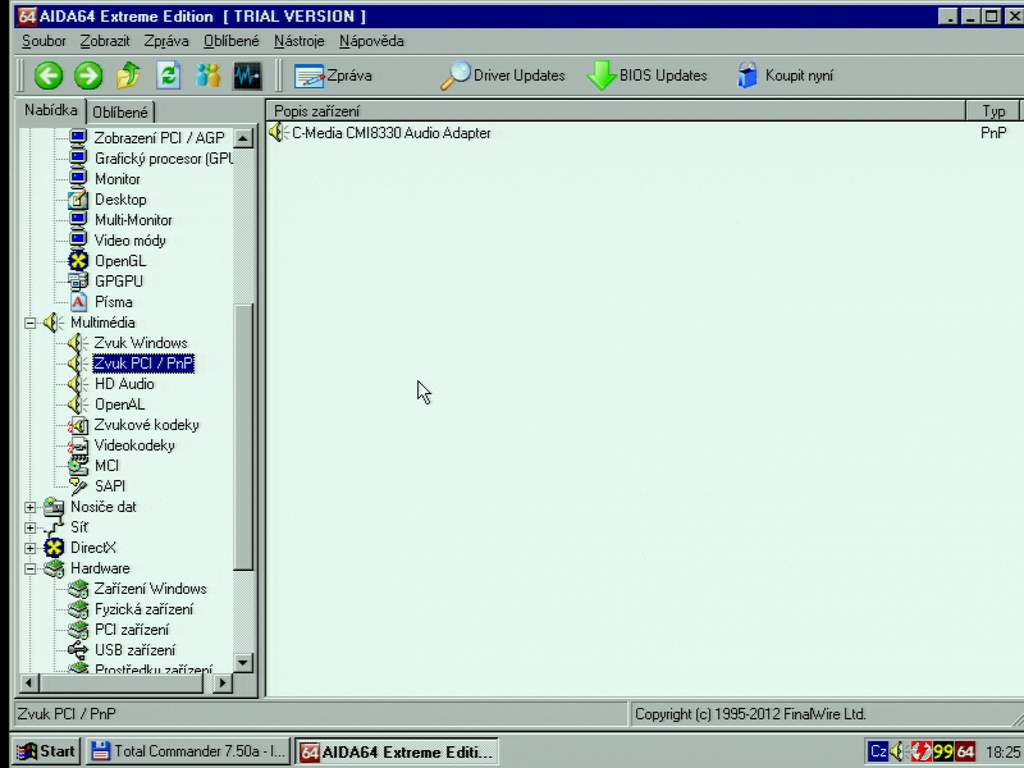This screenshot has width=1024, height=768.
Task: Open the Windows Start menu
Action: (x=46, y=751)
